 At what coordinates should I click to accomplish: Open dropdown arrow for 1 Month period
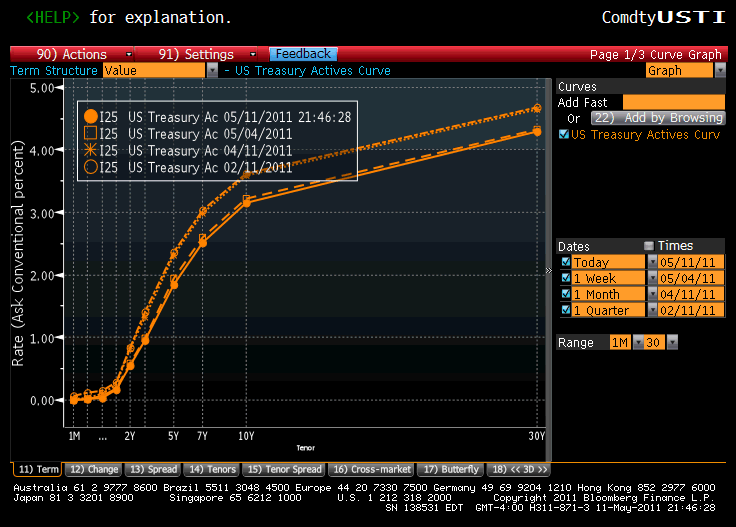coord(652,294)
